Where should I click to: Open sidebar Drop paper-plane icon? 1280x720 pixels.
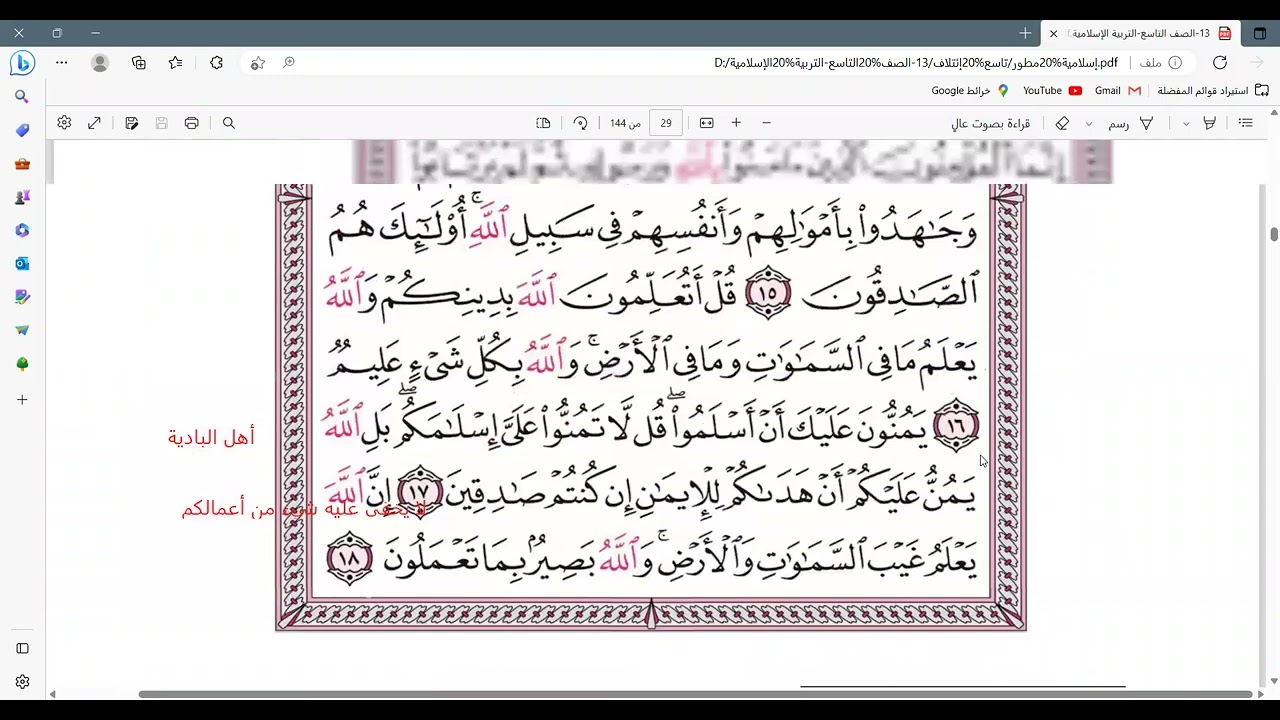tap(22, 330)
